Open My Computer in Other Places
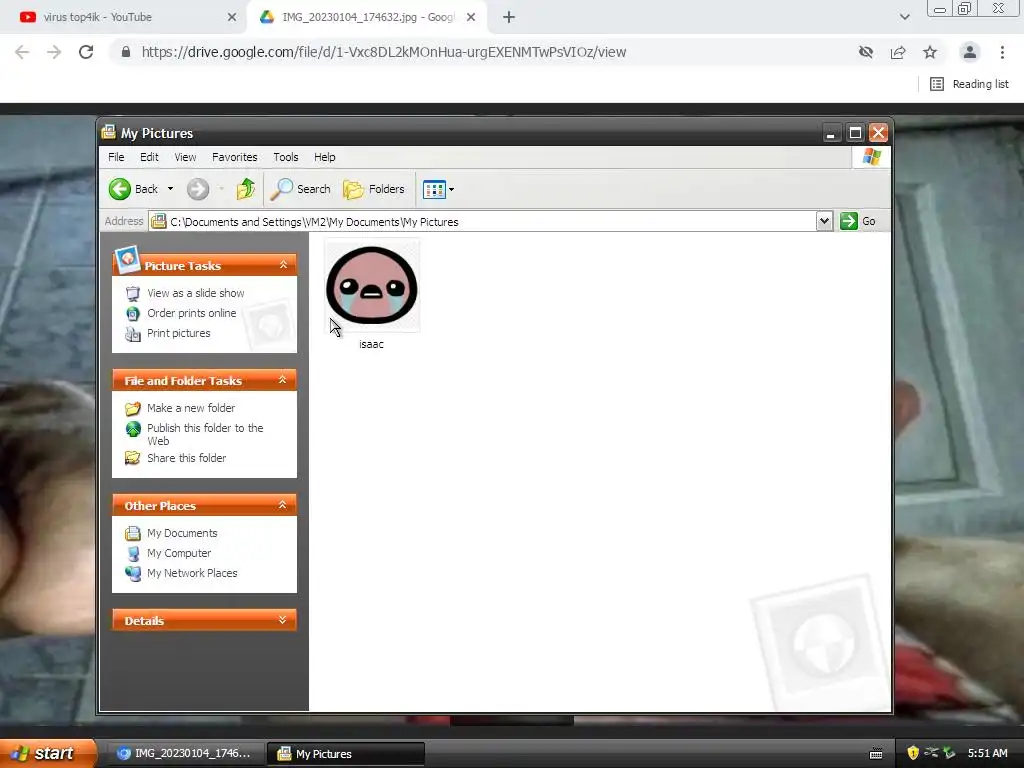The image size is (1024, 768). click(x=179, y=553)
